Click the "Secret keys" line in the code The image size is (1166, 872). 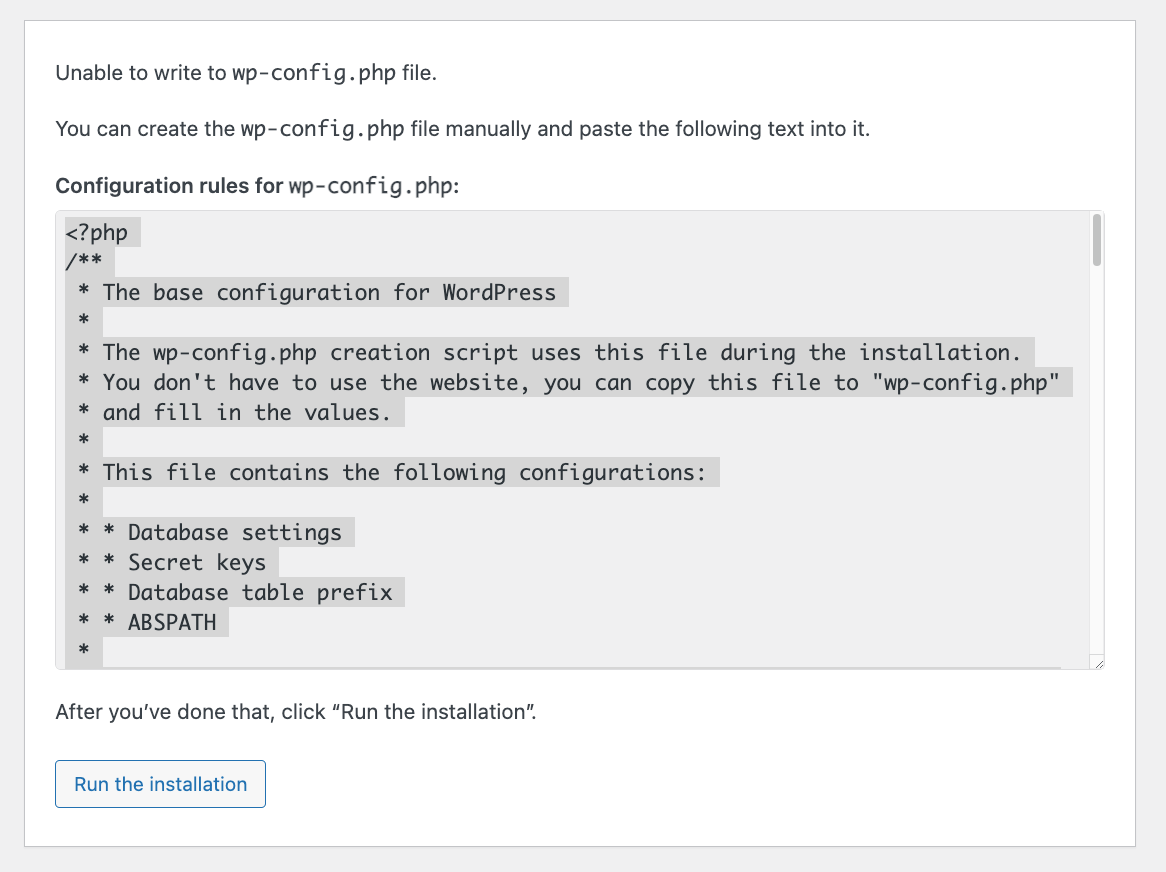(196, 562)
